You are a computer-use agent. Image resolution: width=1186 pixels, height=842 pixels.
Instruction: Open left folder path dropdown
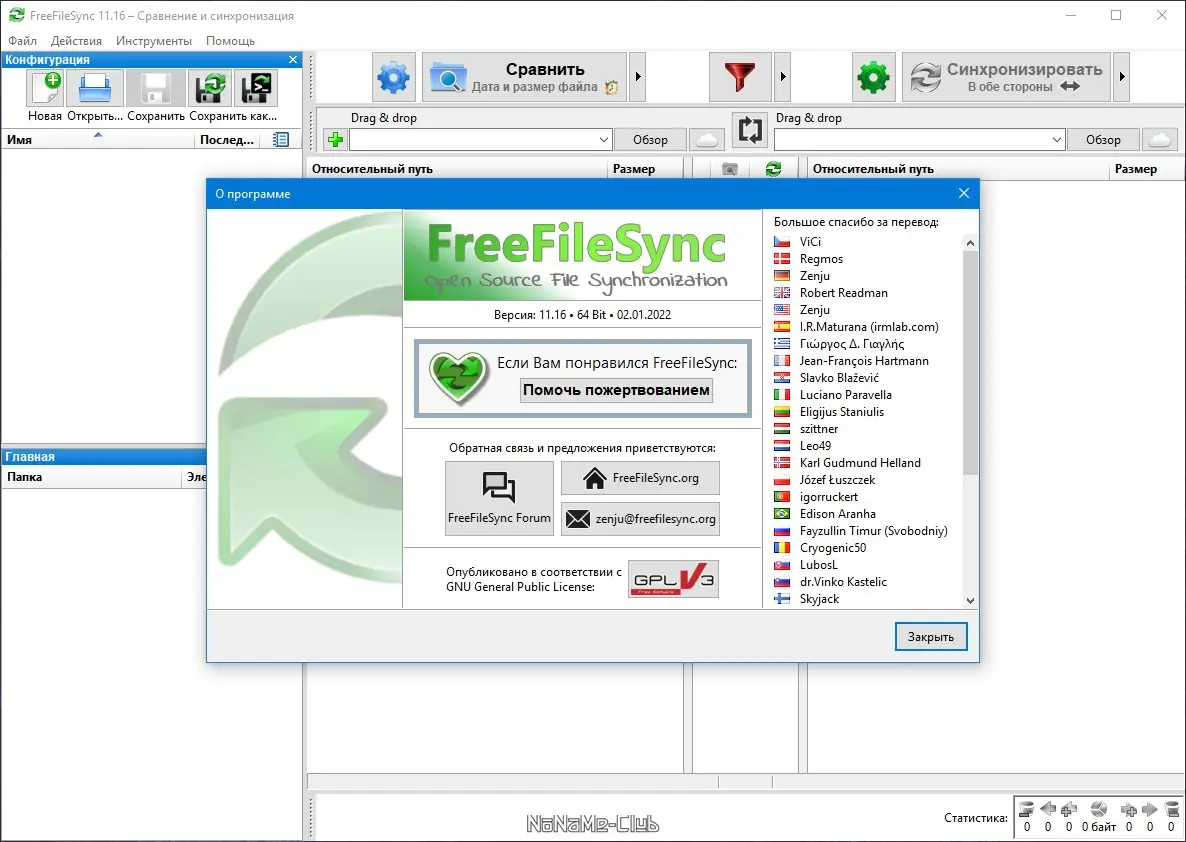603,139
